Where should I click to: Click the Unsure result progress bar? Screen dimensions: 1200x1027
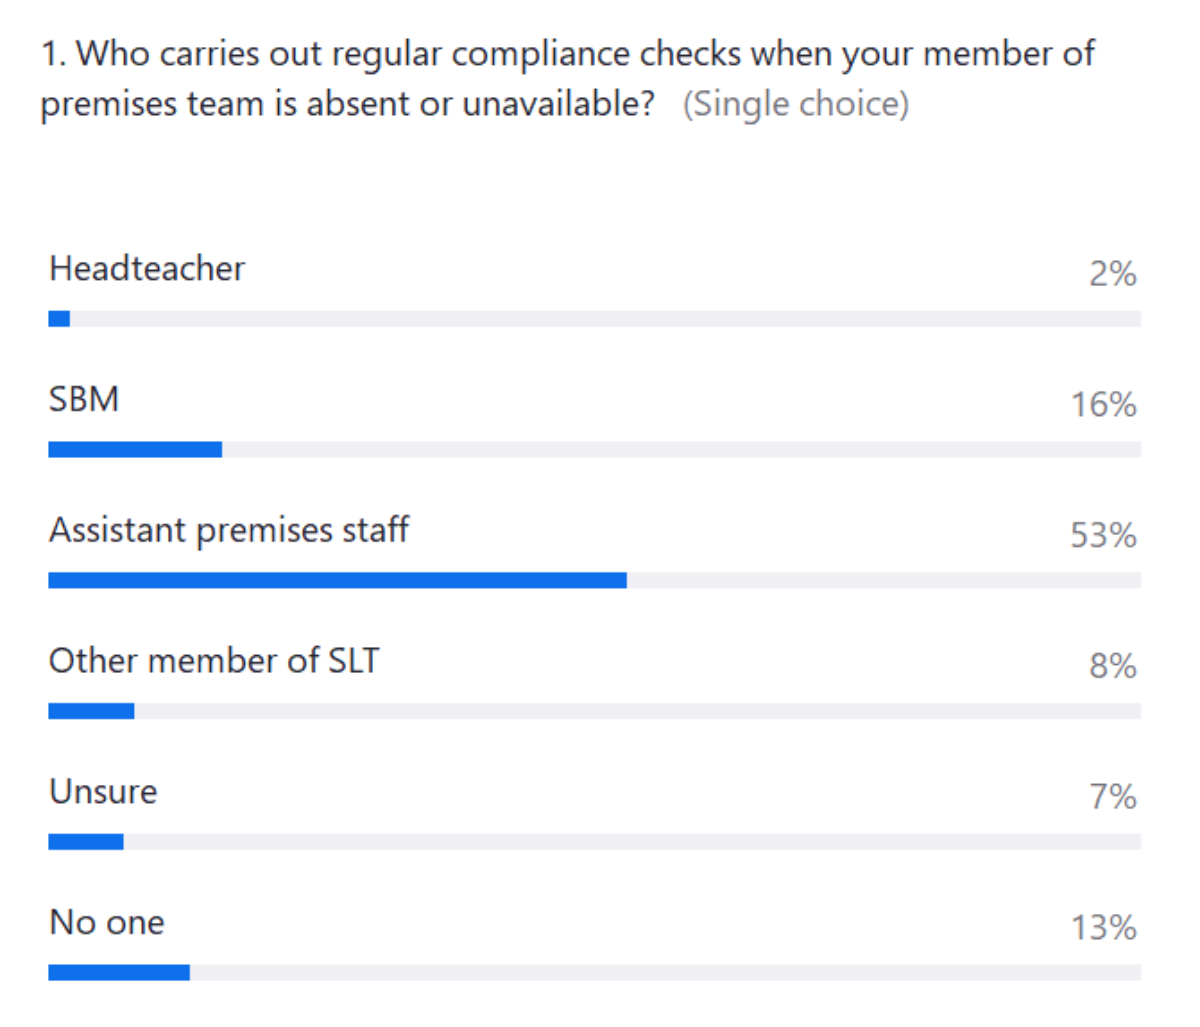(594, 842)
